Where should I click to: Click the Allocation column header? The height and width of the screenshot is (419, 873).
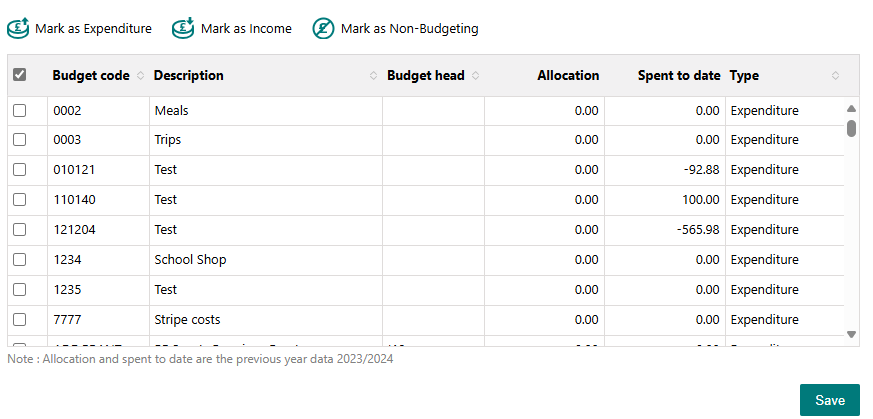pos(568,76)
